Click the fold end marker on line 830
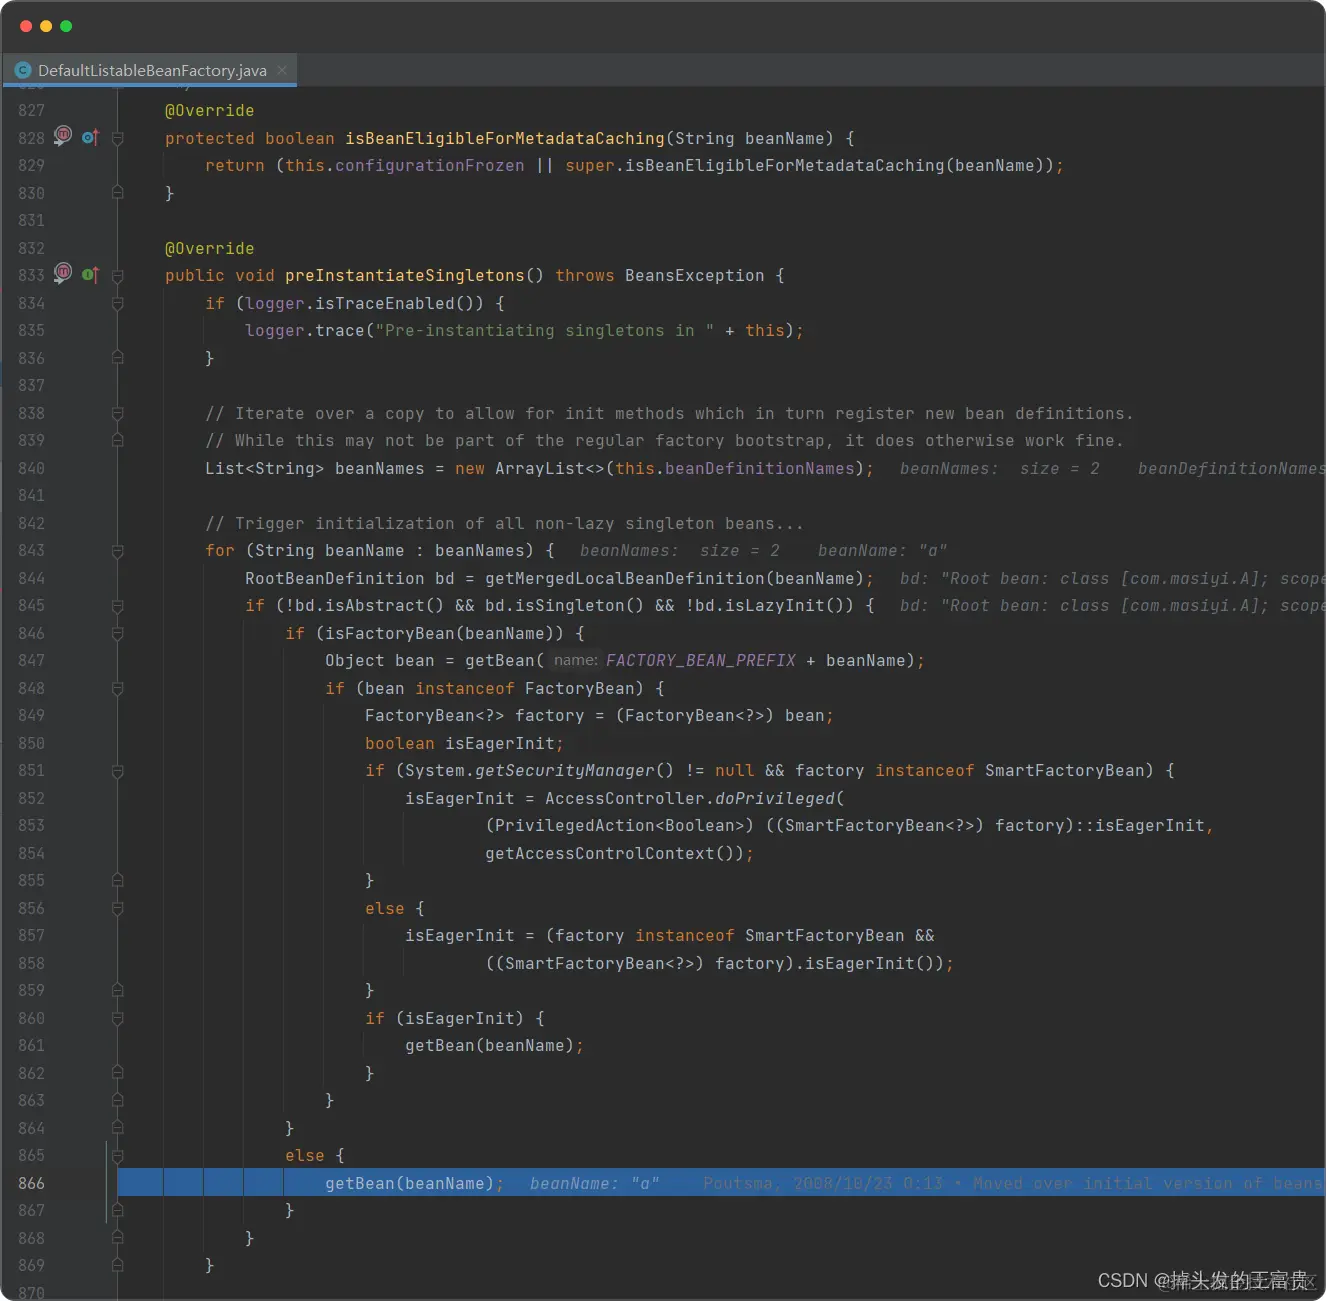Screen dimensions: 1326x1301 (x=118, y=193)
